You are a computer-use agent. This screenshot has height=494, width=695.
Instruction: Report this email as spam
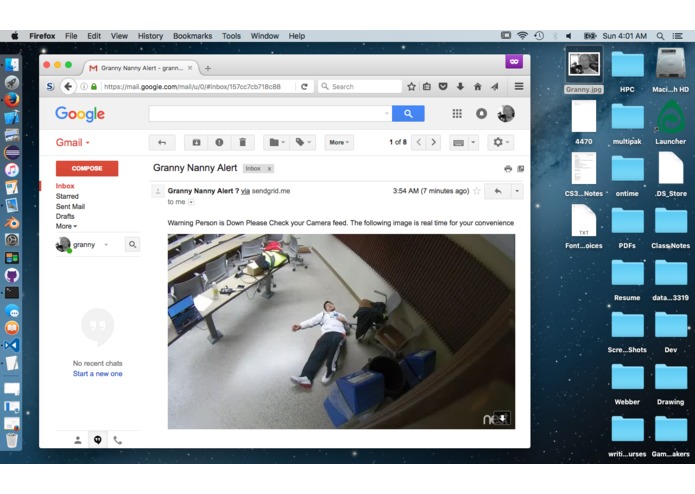pyautogui.click(x=219, y=142)
